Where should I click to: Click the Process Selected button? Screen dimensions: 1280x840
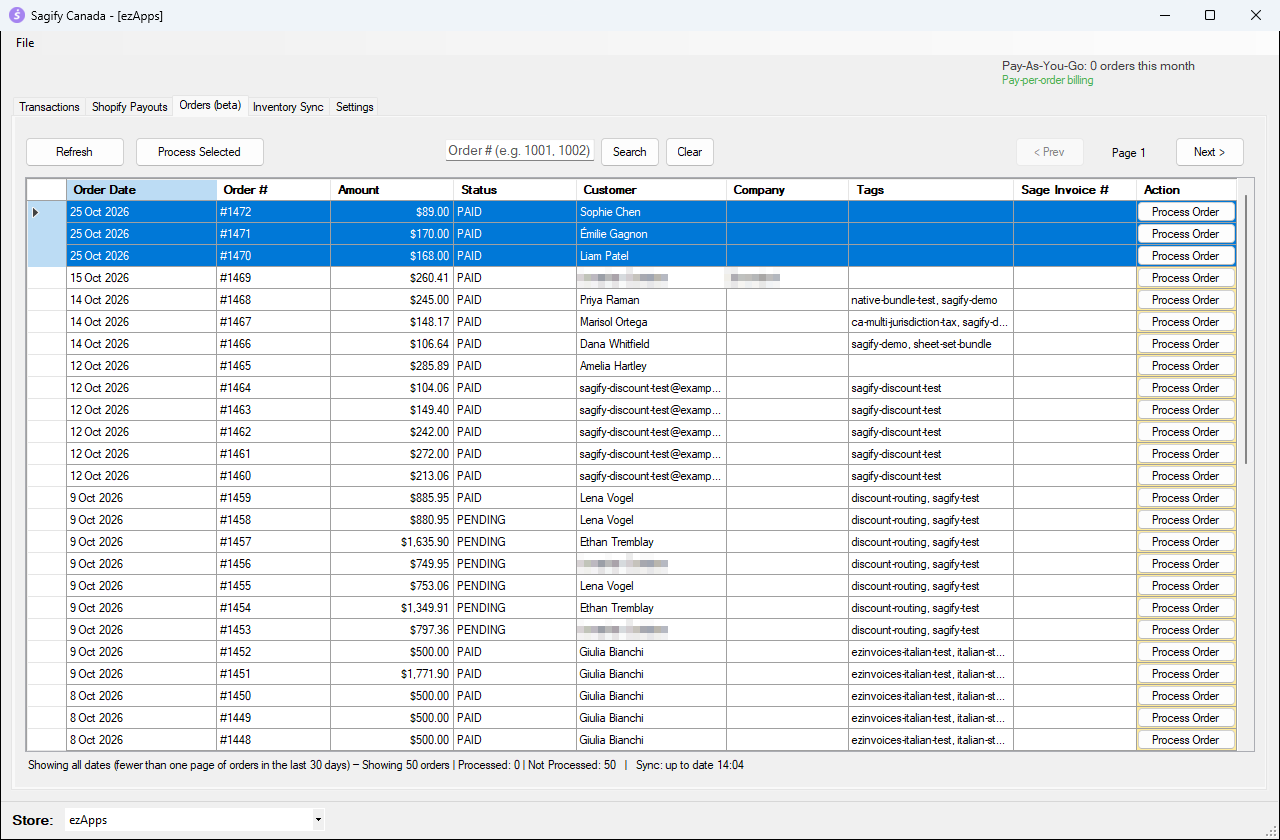coord(200,152)
